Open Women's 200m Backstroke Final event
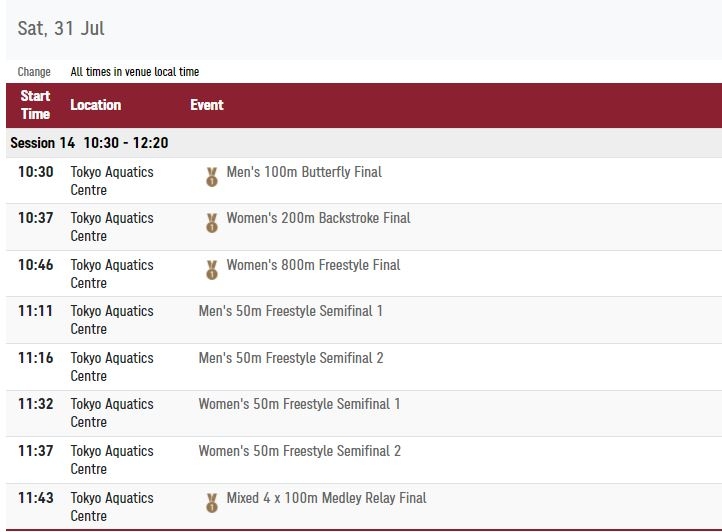The image size is (722, 532). coord(318,218)
